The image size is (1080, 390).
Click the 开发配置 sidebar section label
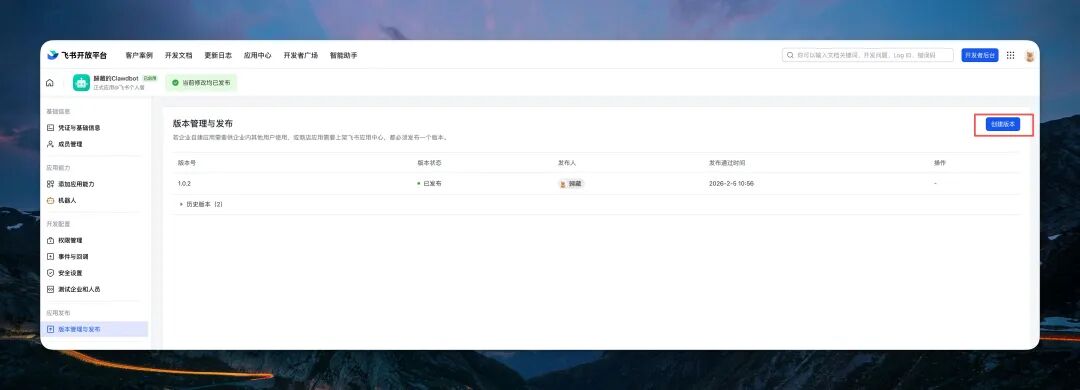(58, 224)
